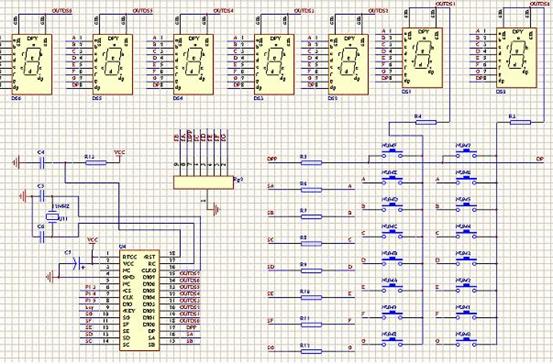Select the crystal oscillator U11 symbol

tap(53, 216)
